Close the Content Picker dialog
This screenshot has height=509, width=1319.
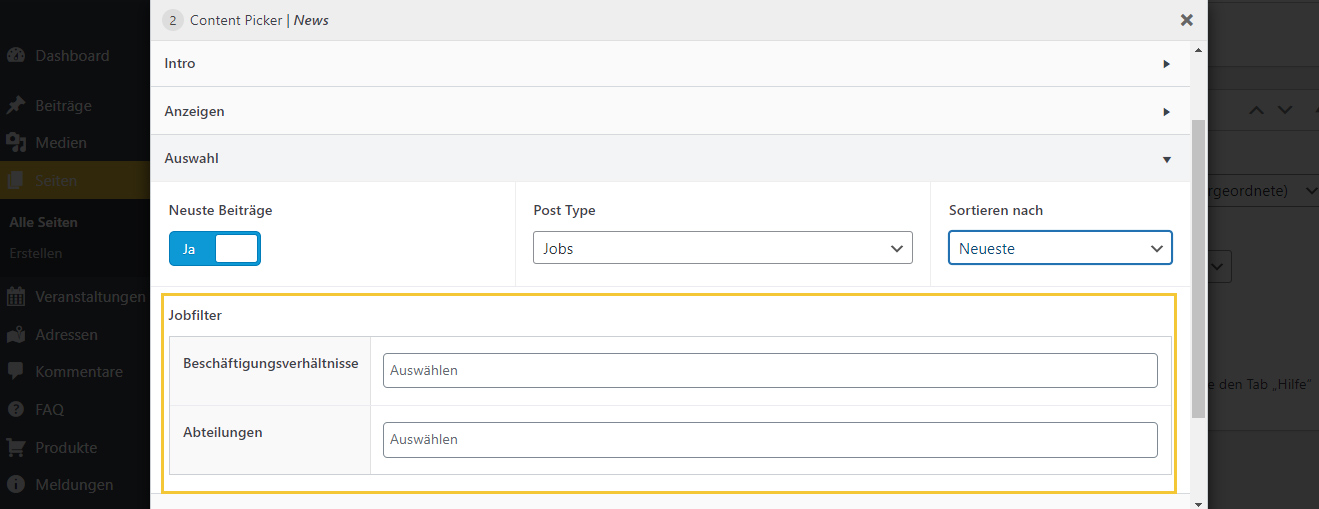point(1186,20)
